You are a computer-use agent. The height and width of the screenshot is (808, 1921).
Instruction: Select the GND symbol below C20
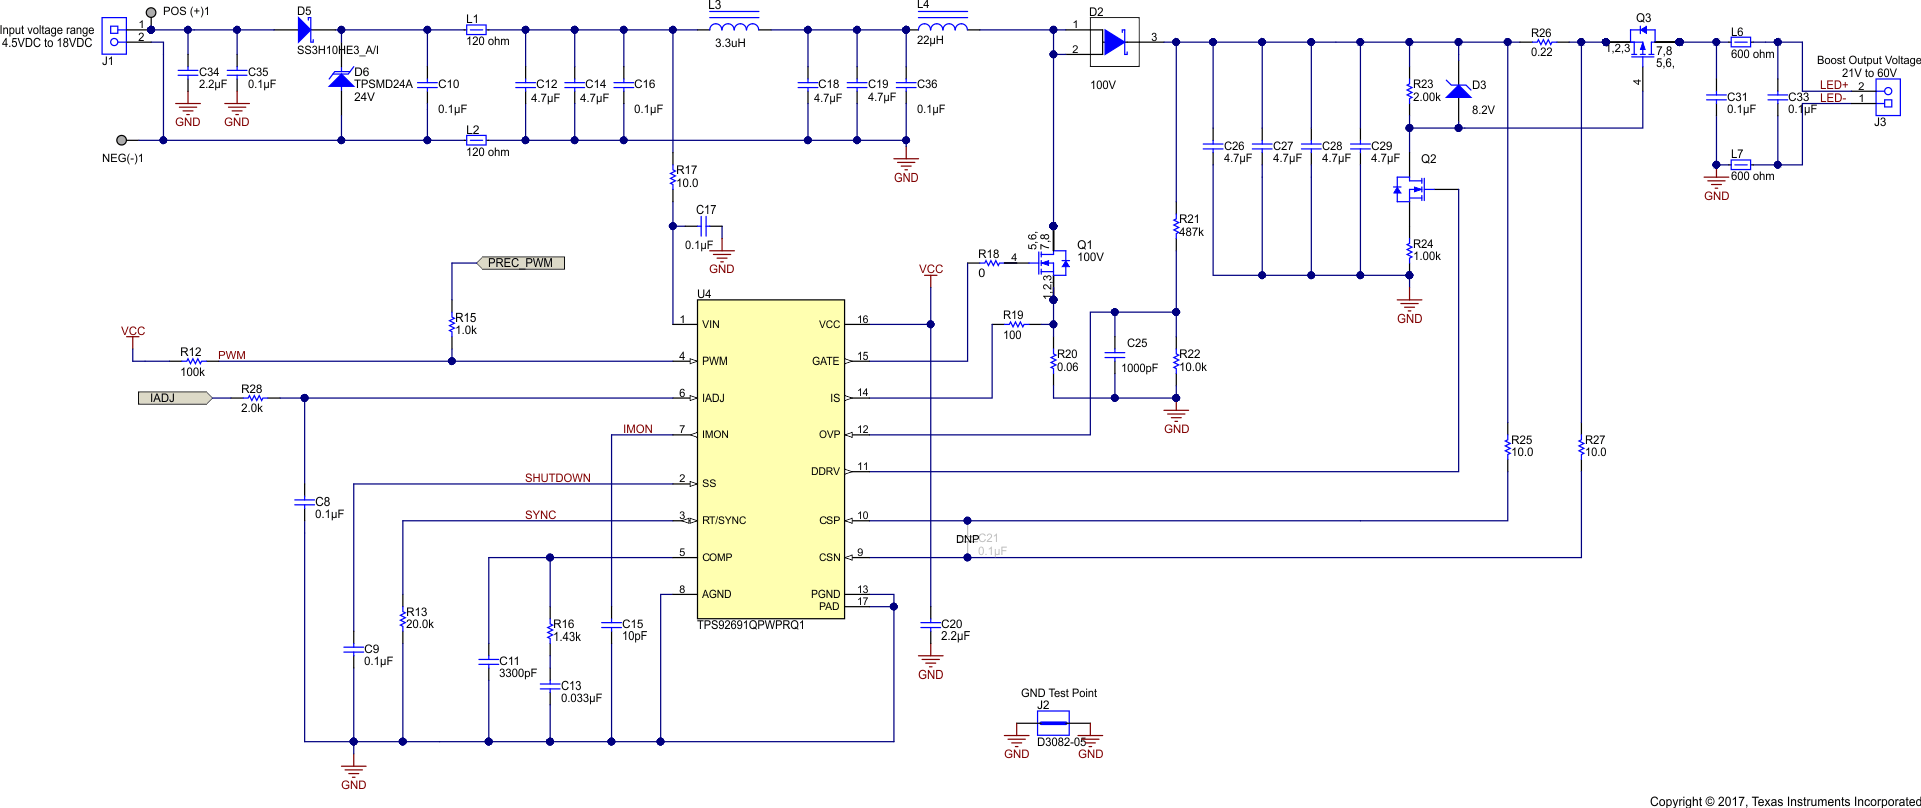point(931,667)
